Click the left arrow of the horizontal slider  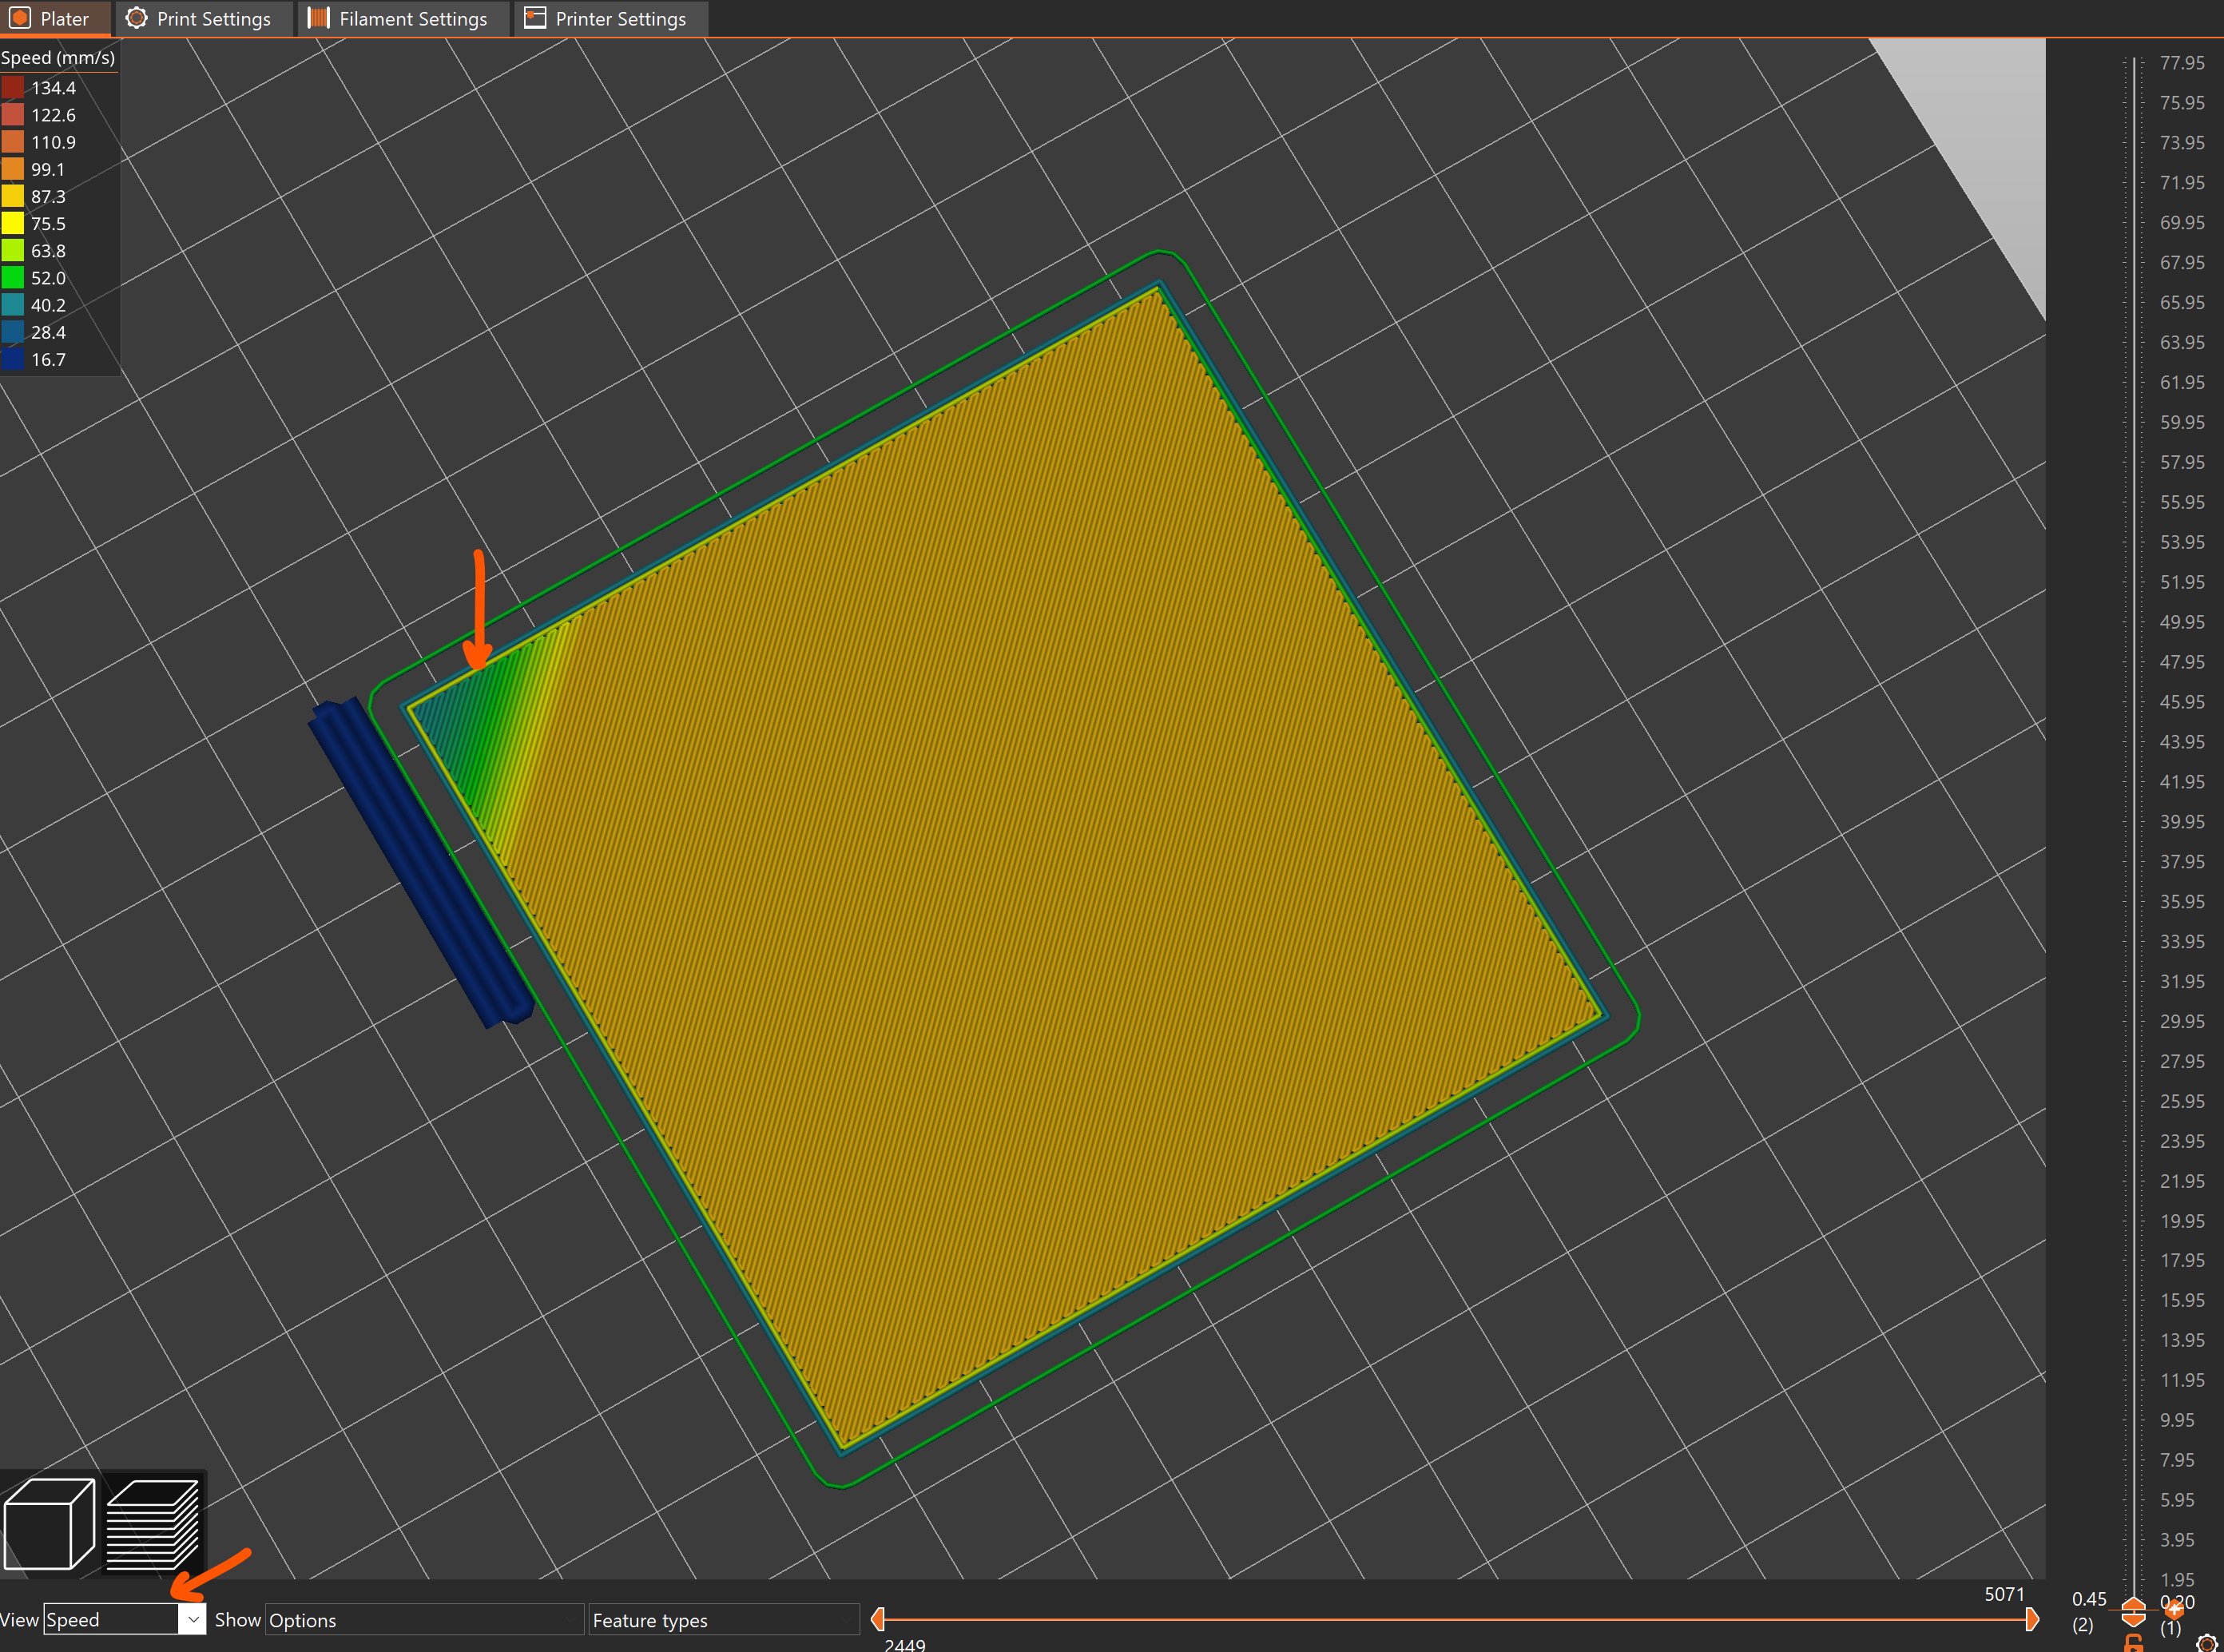click(878, 1620)
